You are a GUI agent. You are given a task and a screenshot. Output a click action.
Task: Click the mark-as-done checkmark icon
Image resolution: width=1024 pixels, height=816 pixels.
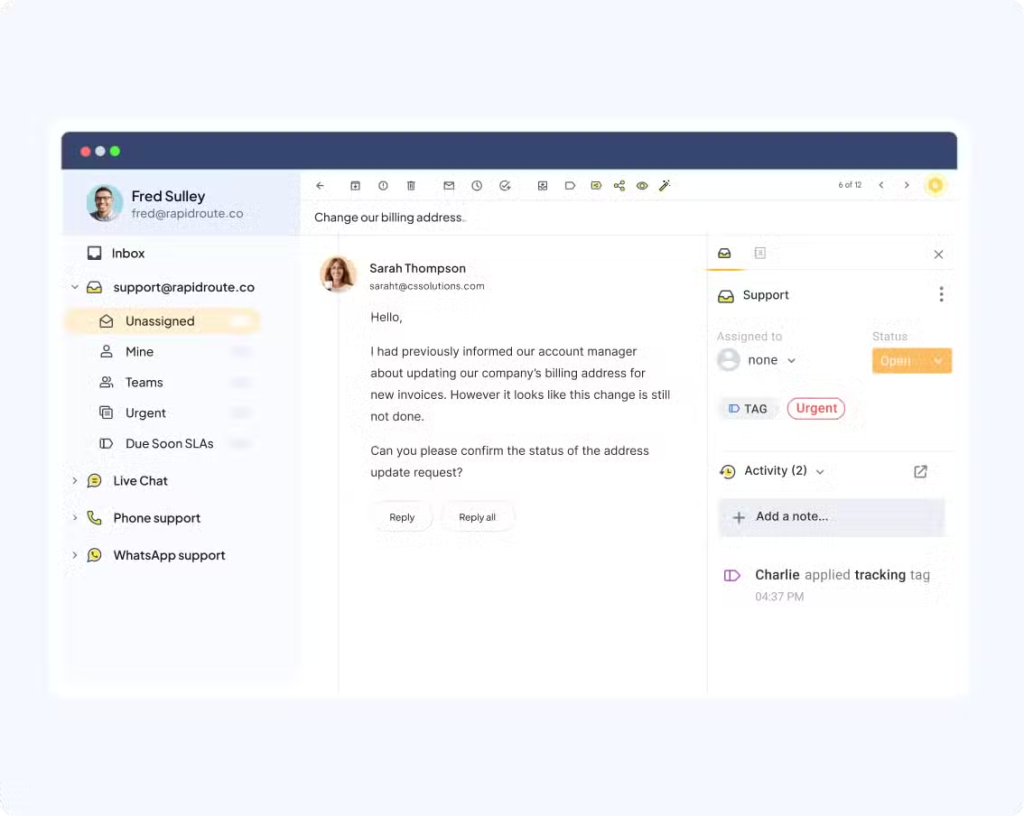505,185
